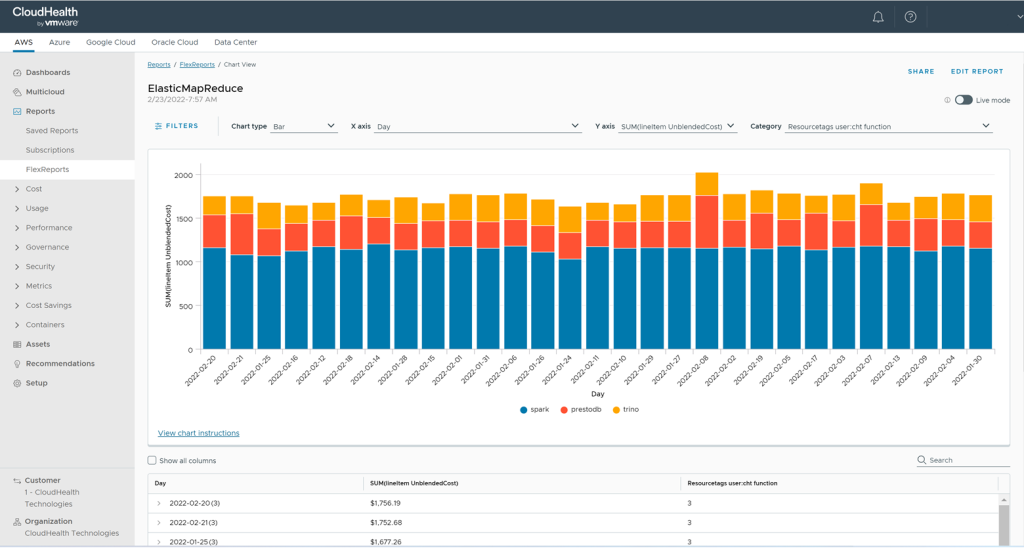The image size is (1024, 549).
Task: Open the help question mark icon
Action: tap(910, 17)
